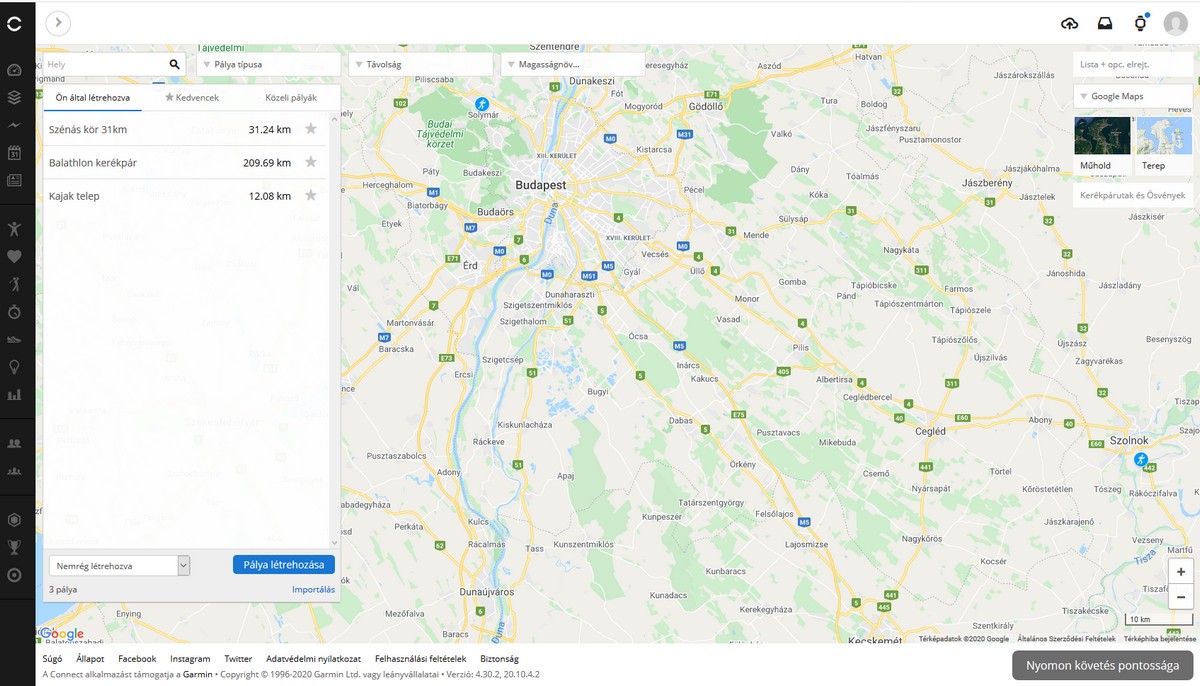
Task: Open the Twitter footer link
Action: click(238, 659)
